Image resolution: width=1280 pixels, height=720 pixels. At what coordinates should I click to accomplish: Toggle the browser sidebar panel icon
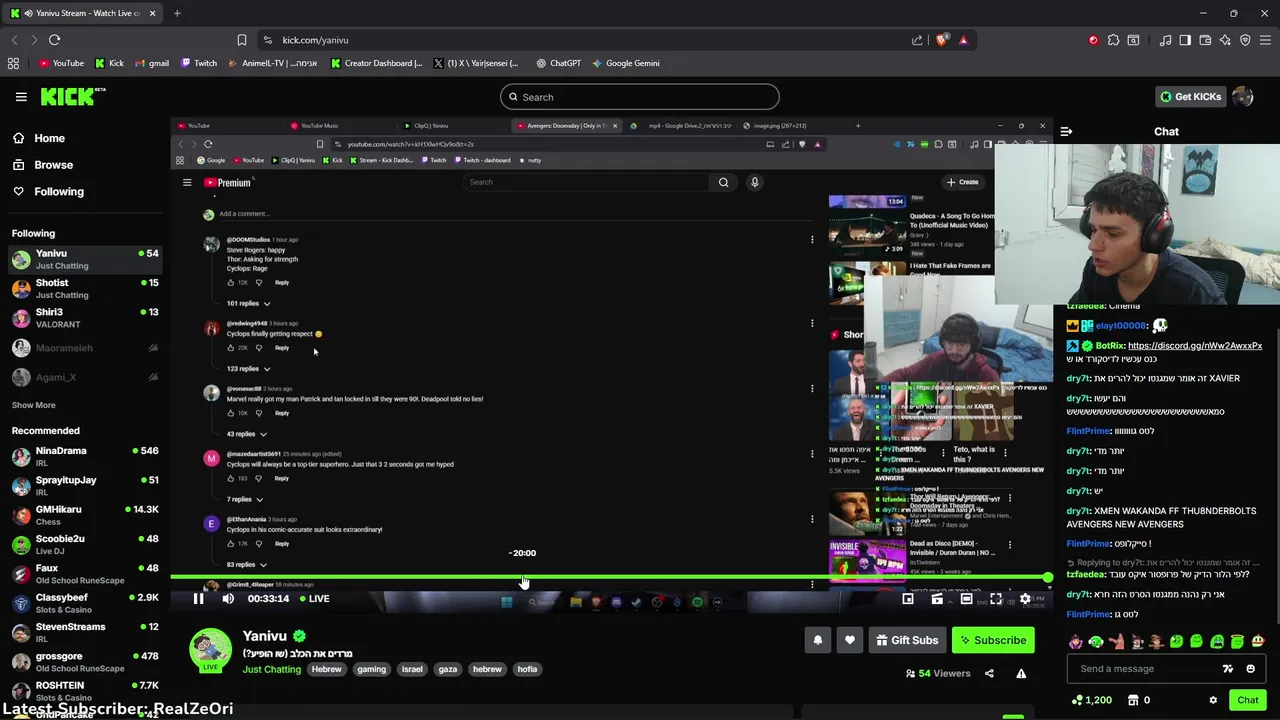click(1185, 40)
